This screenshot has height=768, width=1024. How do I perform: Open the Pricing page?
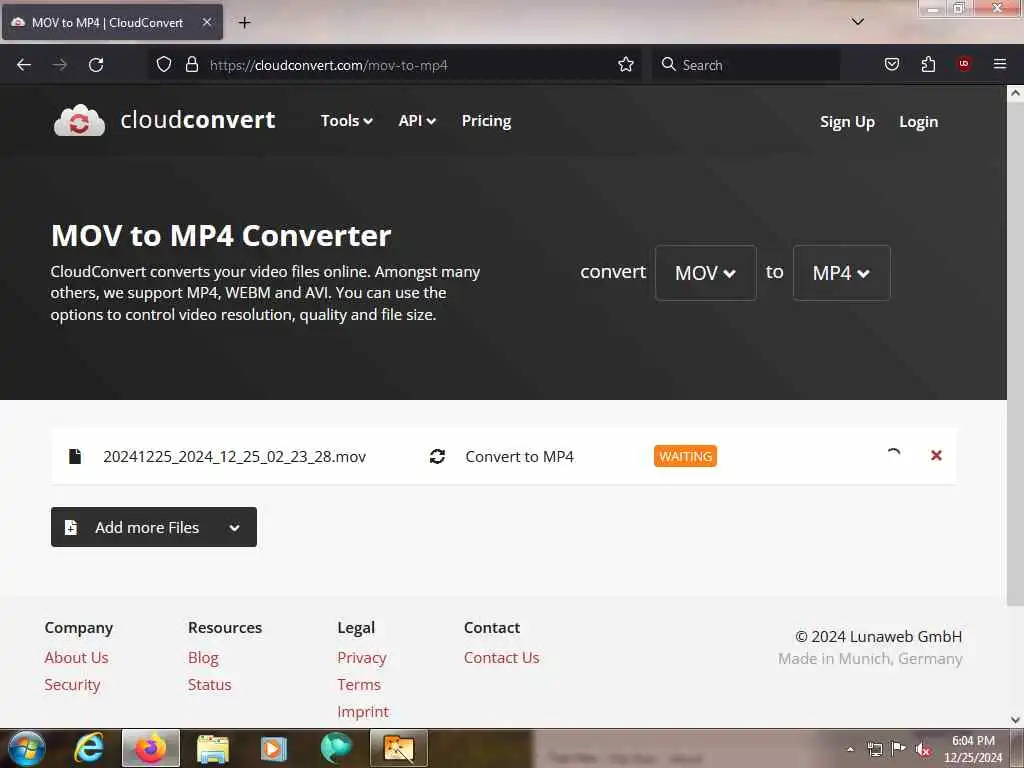click(x=487, y=121)
